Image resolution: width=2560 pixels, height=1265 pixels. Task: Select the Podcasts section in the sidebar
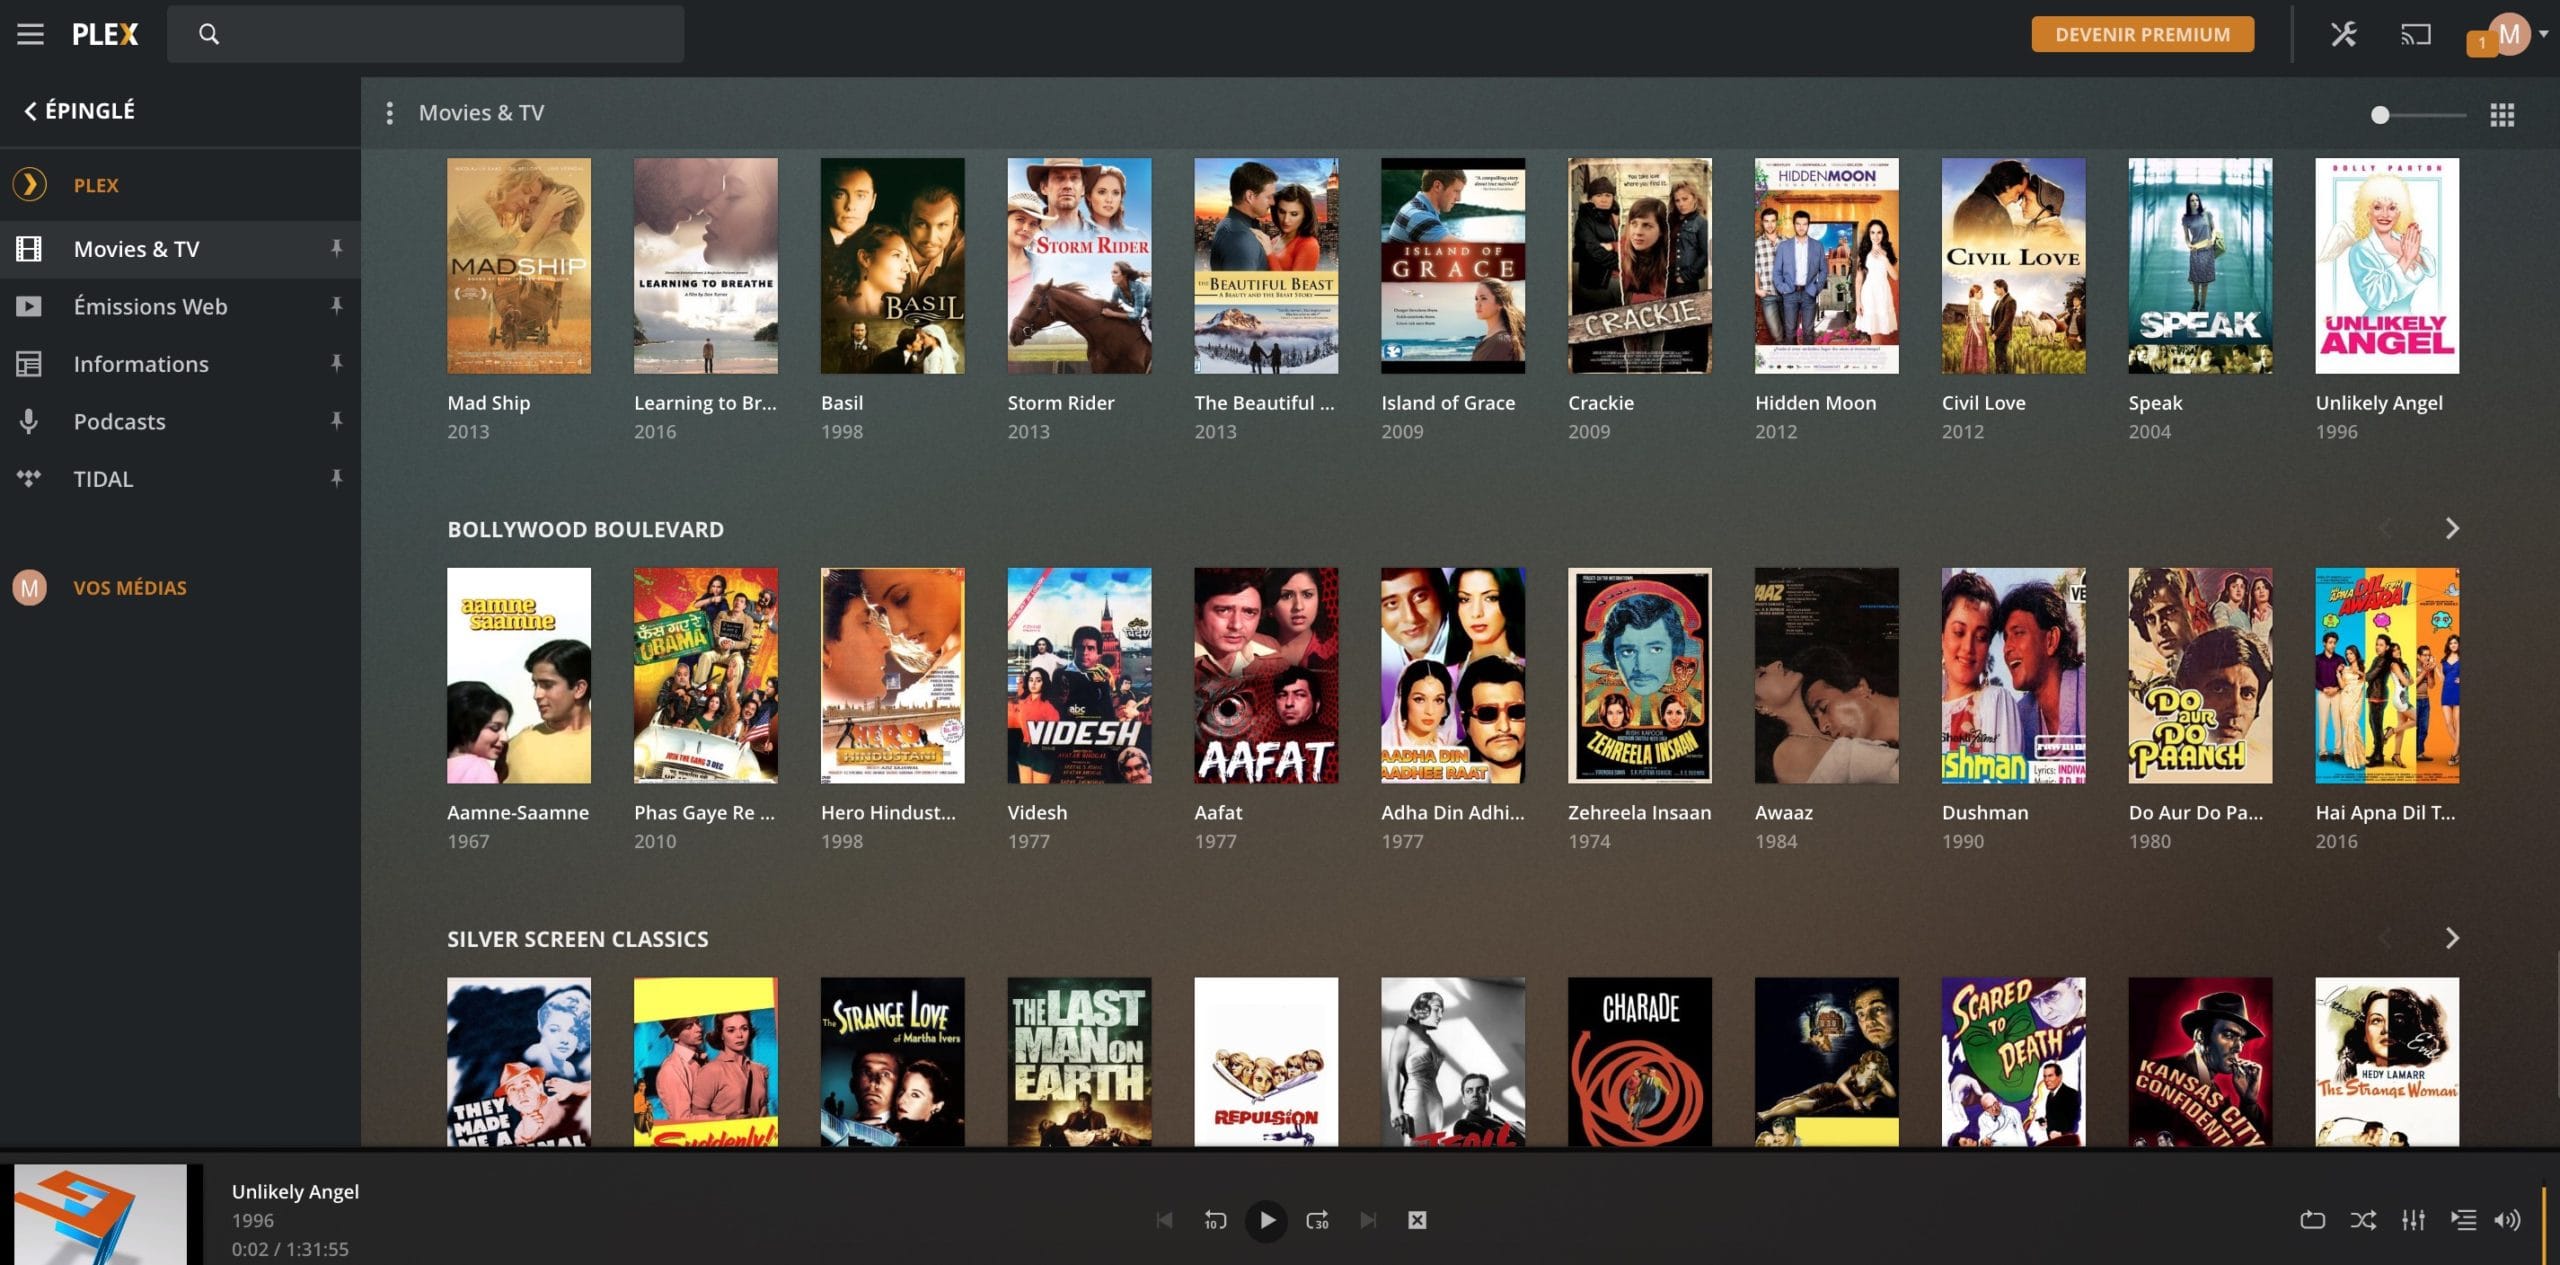click(119, 421)
